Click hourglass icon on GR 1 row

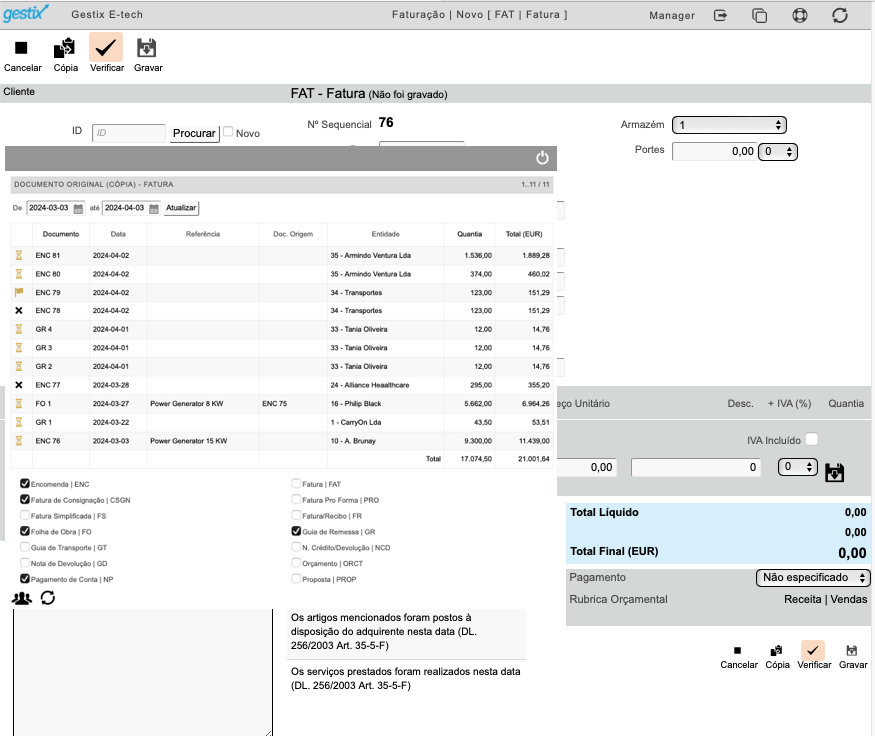(19, 422)
